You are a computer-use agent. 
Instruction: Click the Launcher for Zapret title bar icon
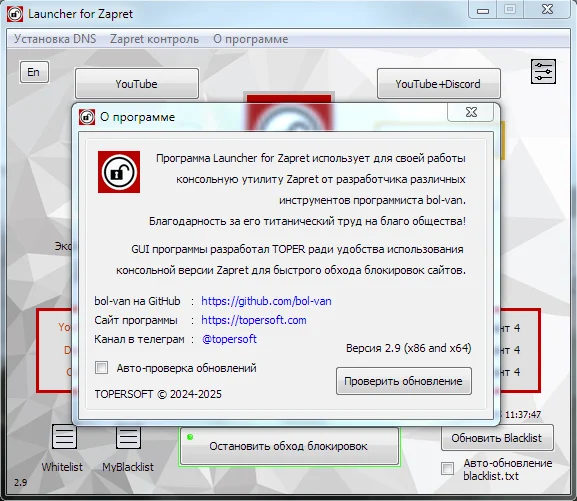click(15, 14)
